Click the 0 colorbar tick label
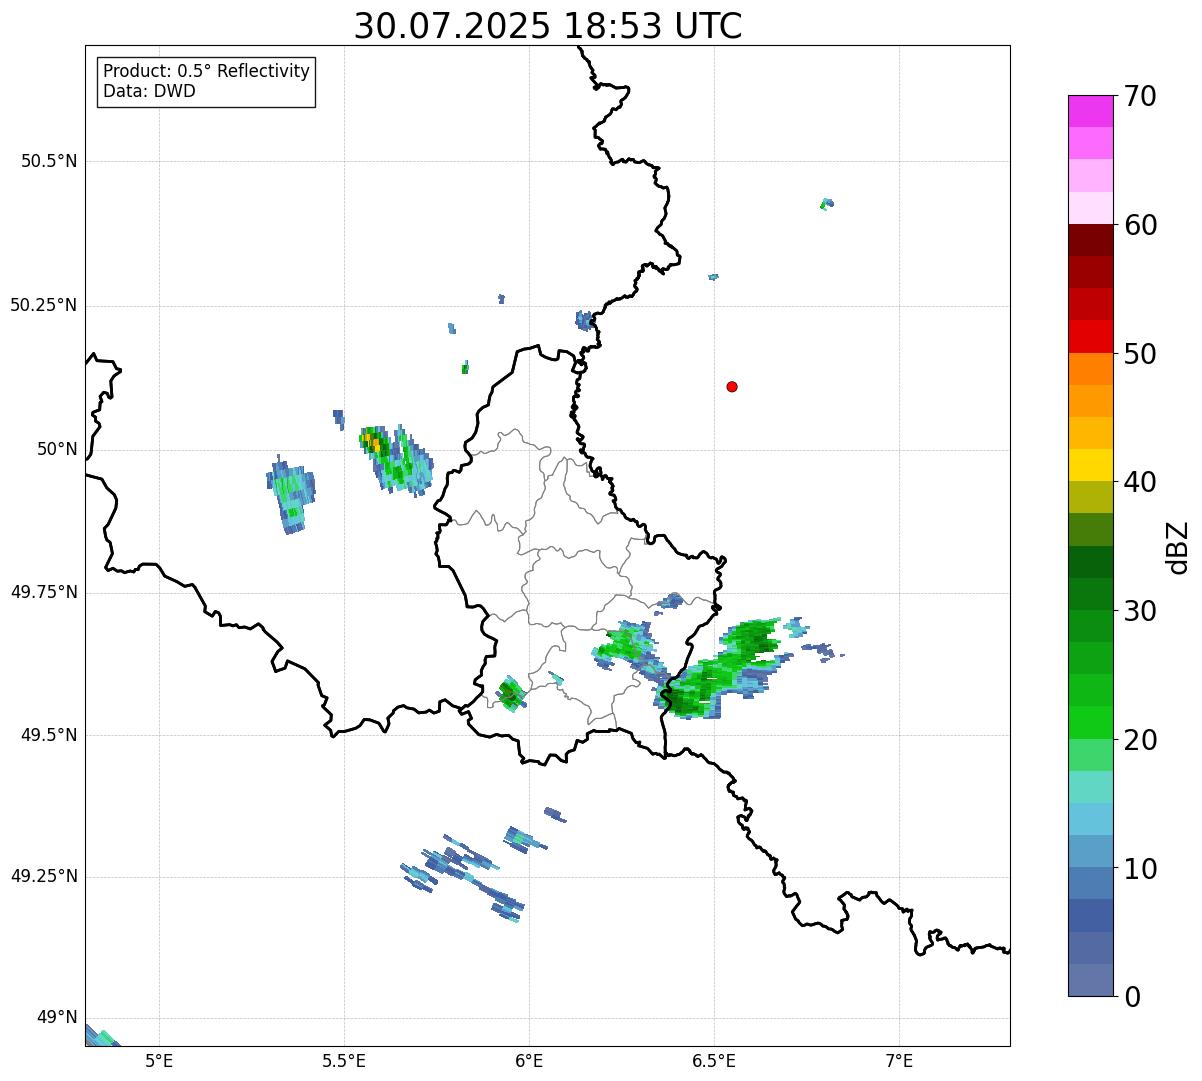 [x=1132, y=997]
